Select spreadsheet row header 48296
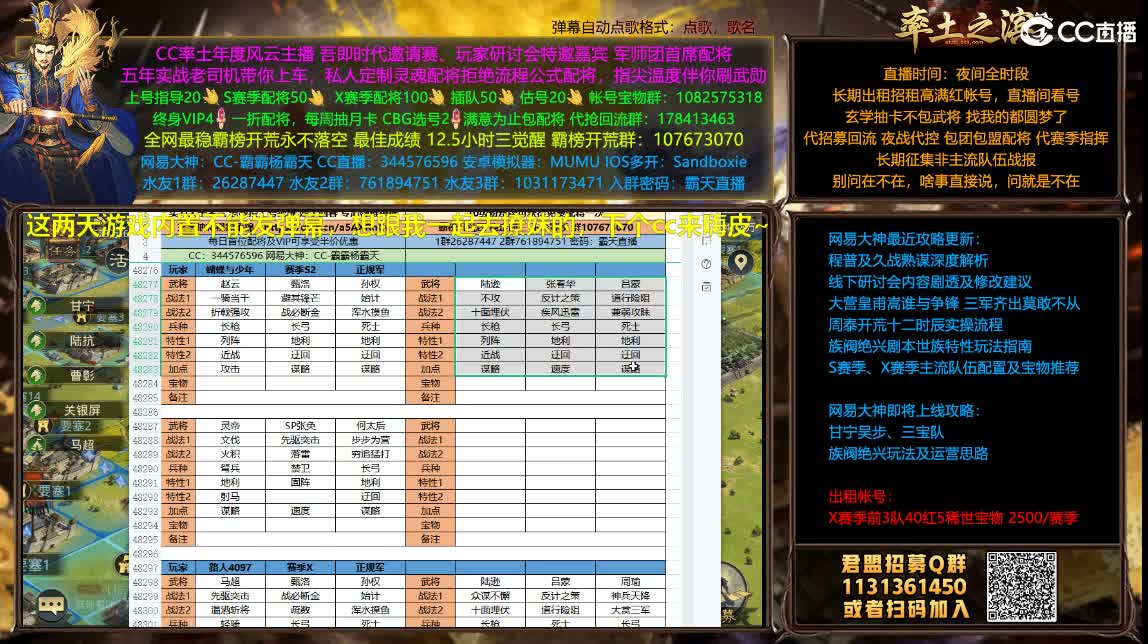The width and height of the screenshot is (1148, 644). pos(145,554)
